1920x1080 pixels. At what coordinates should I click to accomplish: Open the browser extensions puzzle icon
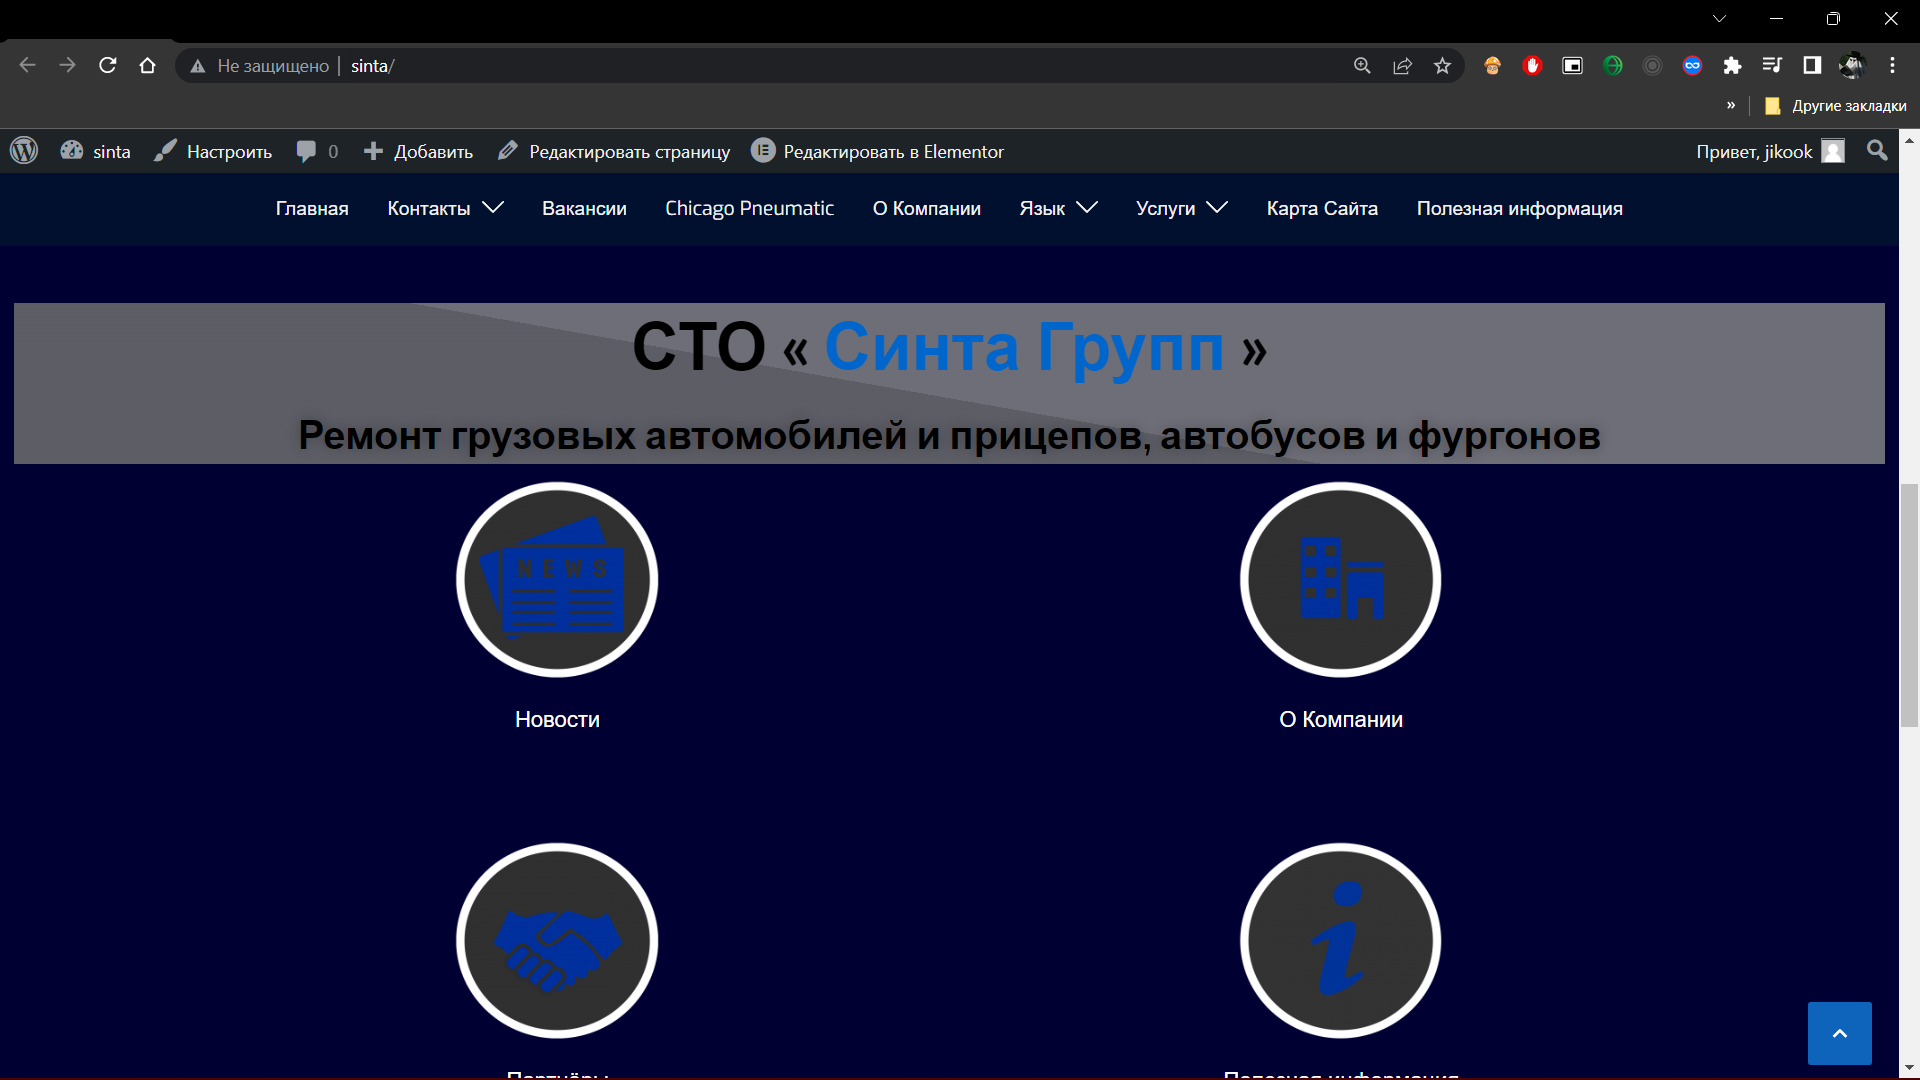coord(1732,66)
